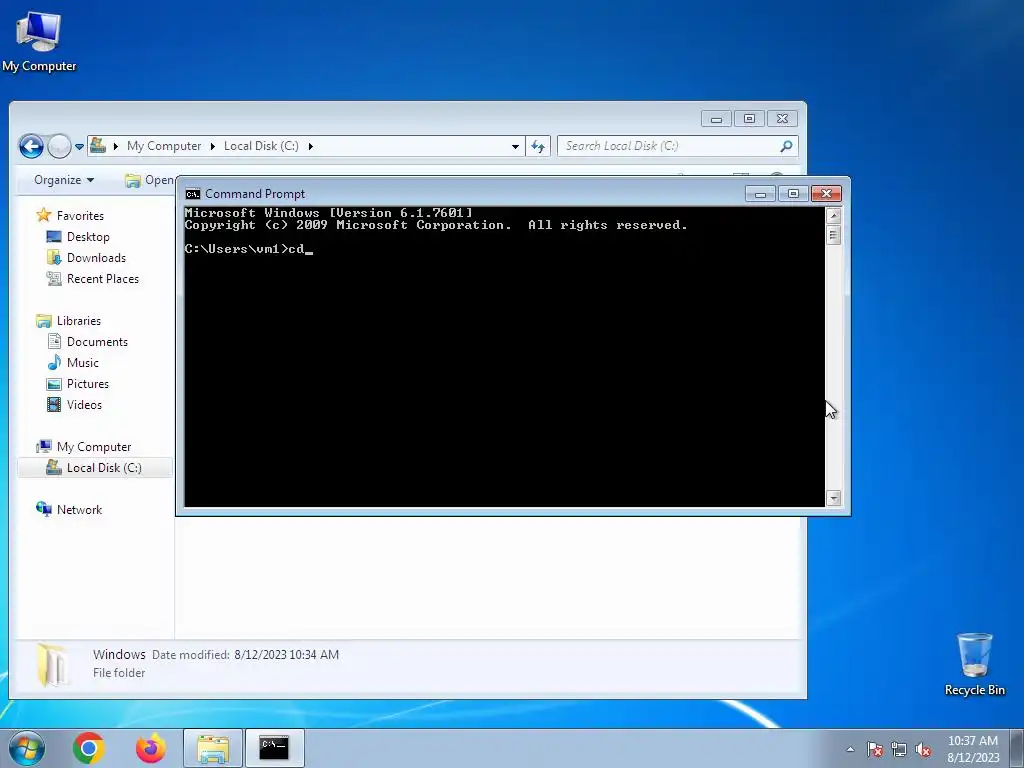Maximize the Explorer window
1024x768 pixels.
tap(749, 119)
